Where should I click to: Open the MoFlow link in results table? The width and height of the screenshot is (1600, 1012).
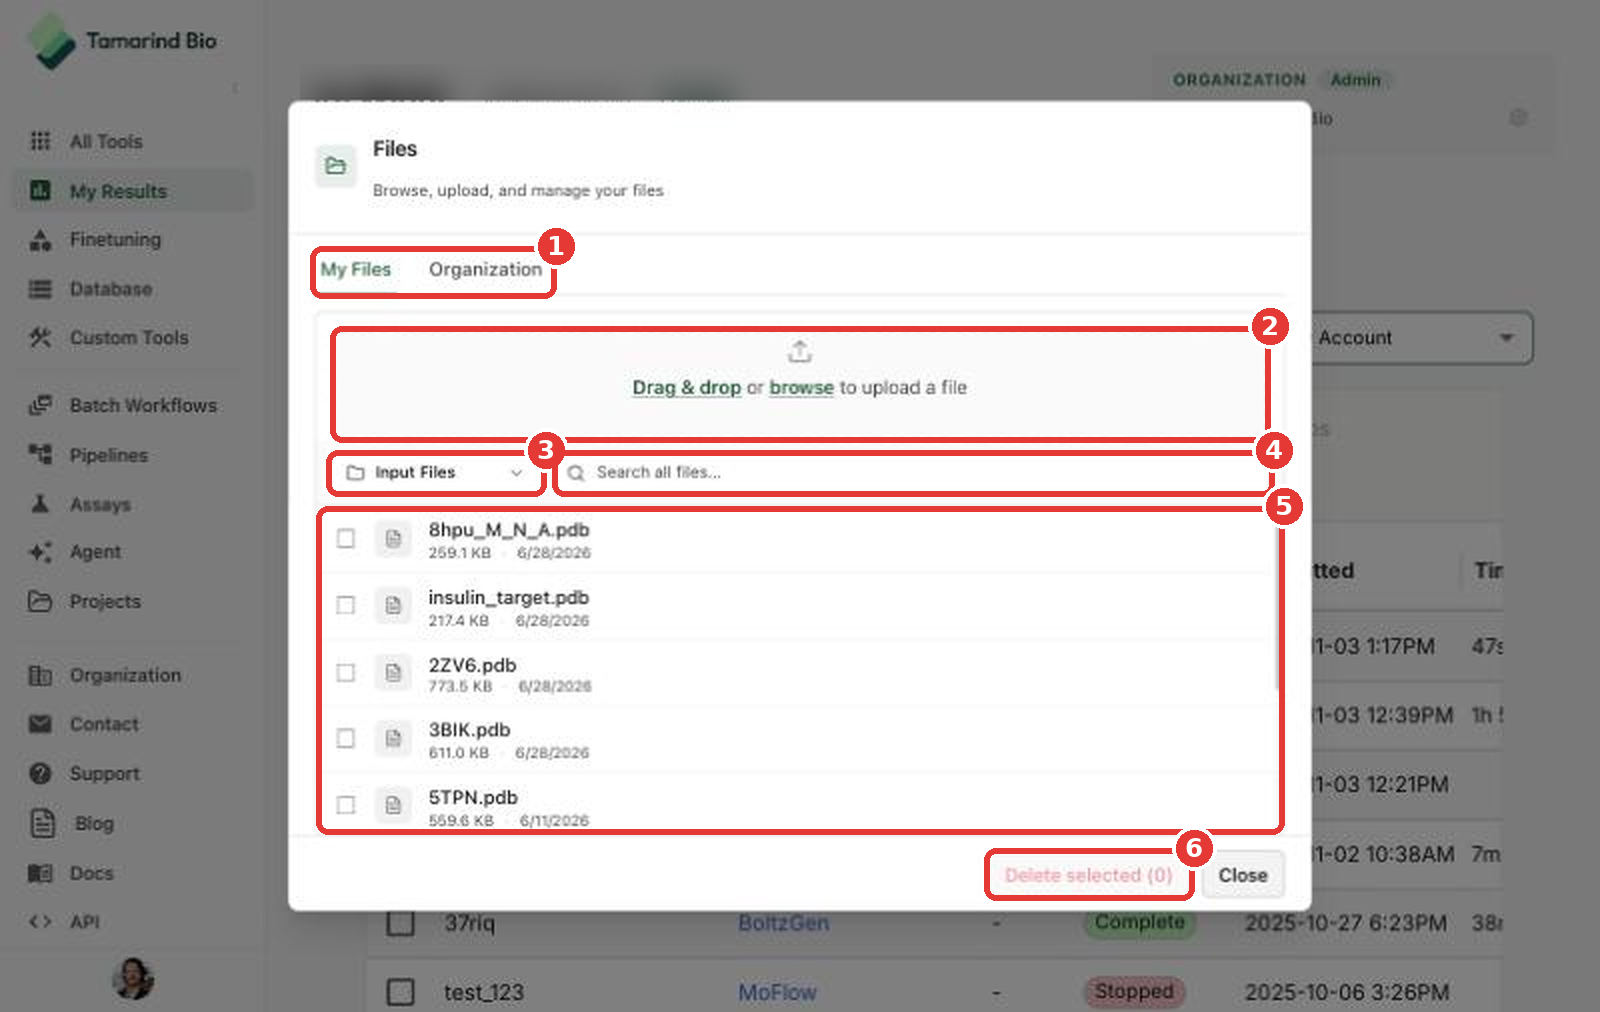[777, 992]
